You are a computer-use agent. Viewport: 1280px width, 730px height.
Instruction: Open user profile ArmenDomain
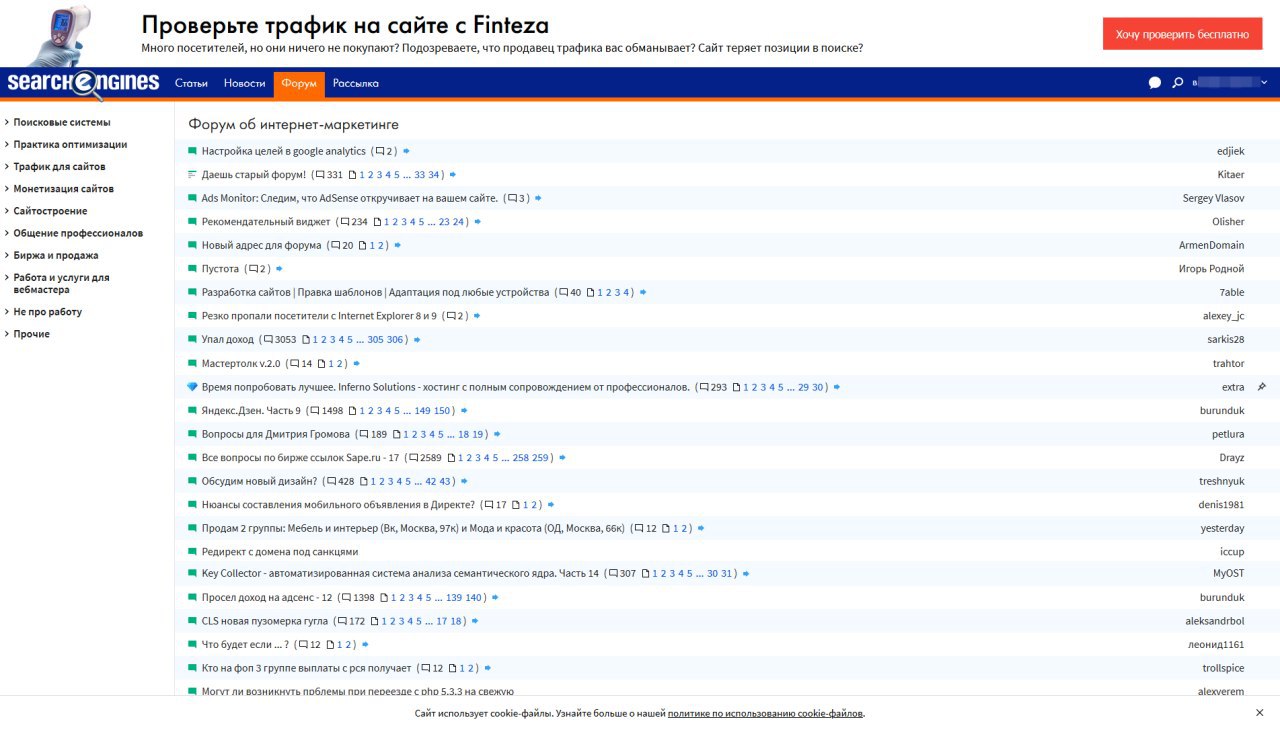tap(1212, 245)
